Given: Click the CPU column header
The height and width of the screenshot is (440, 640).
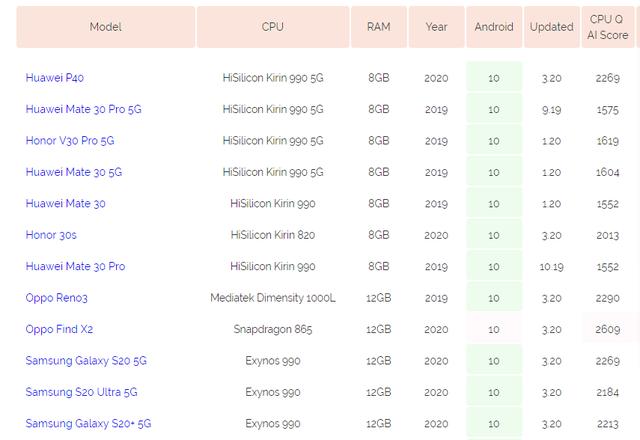Looking at the screenshot, I should click(272, 27).
